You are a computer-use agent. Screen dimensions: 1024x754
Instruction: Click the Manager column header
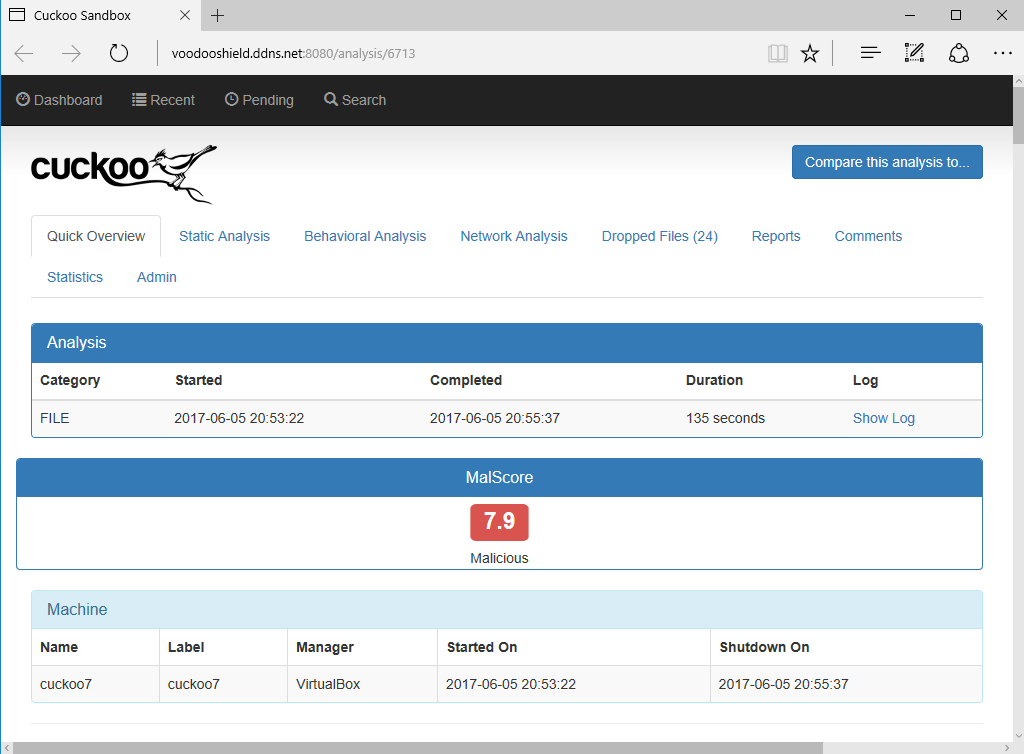click(325, 647)
